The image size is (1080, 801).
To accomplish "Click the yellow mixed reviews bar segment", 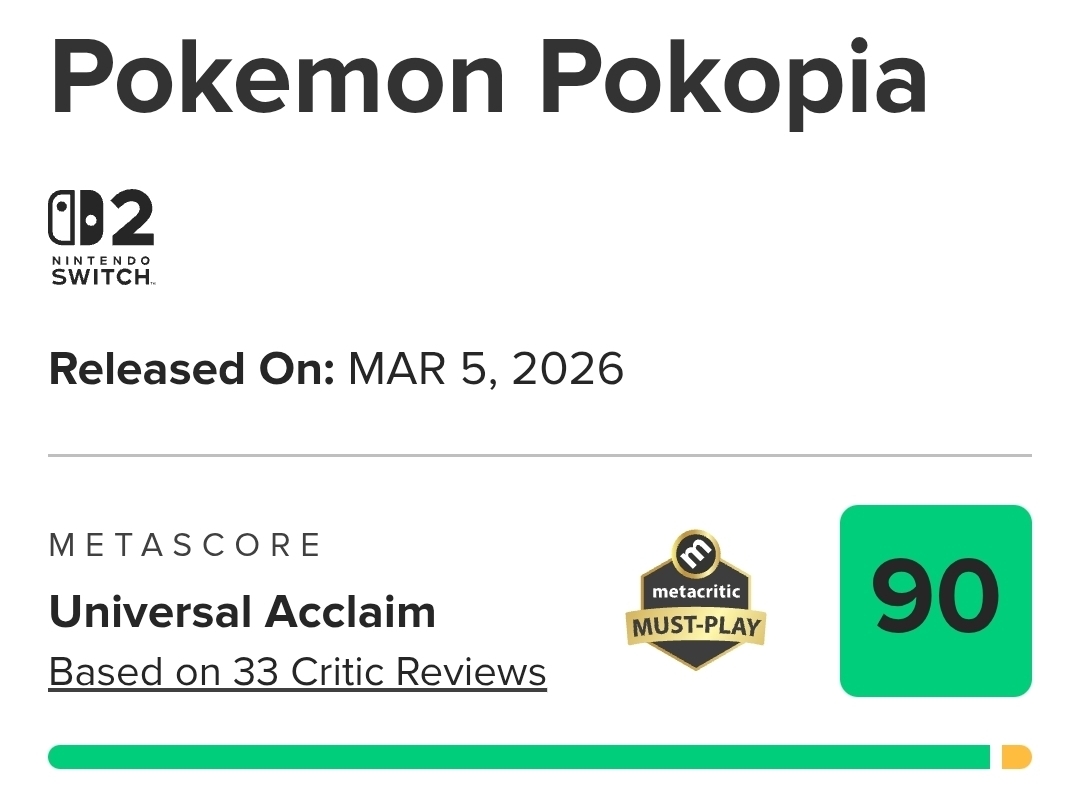I will coord(1015,757).
